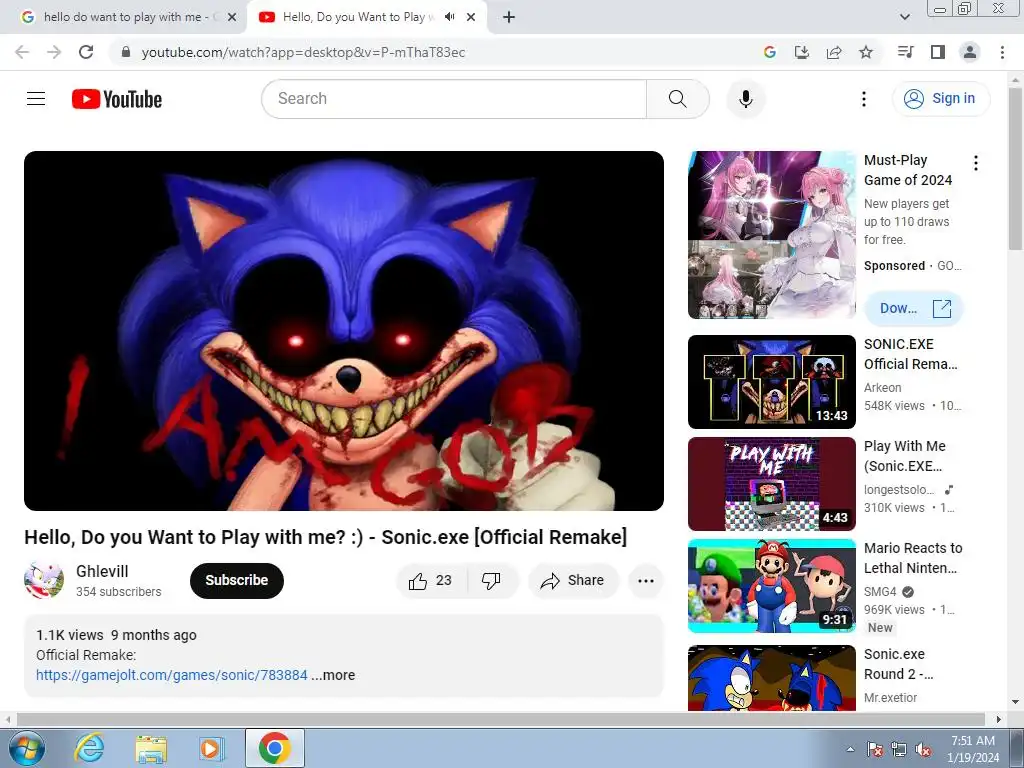The width and height of the screenshot is (1024, 768).
Task: Click the volume icon in the system tray
Action: (923, 750)
